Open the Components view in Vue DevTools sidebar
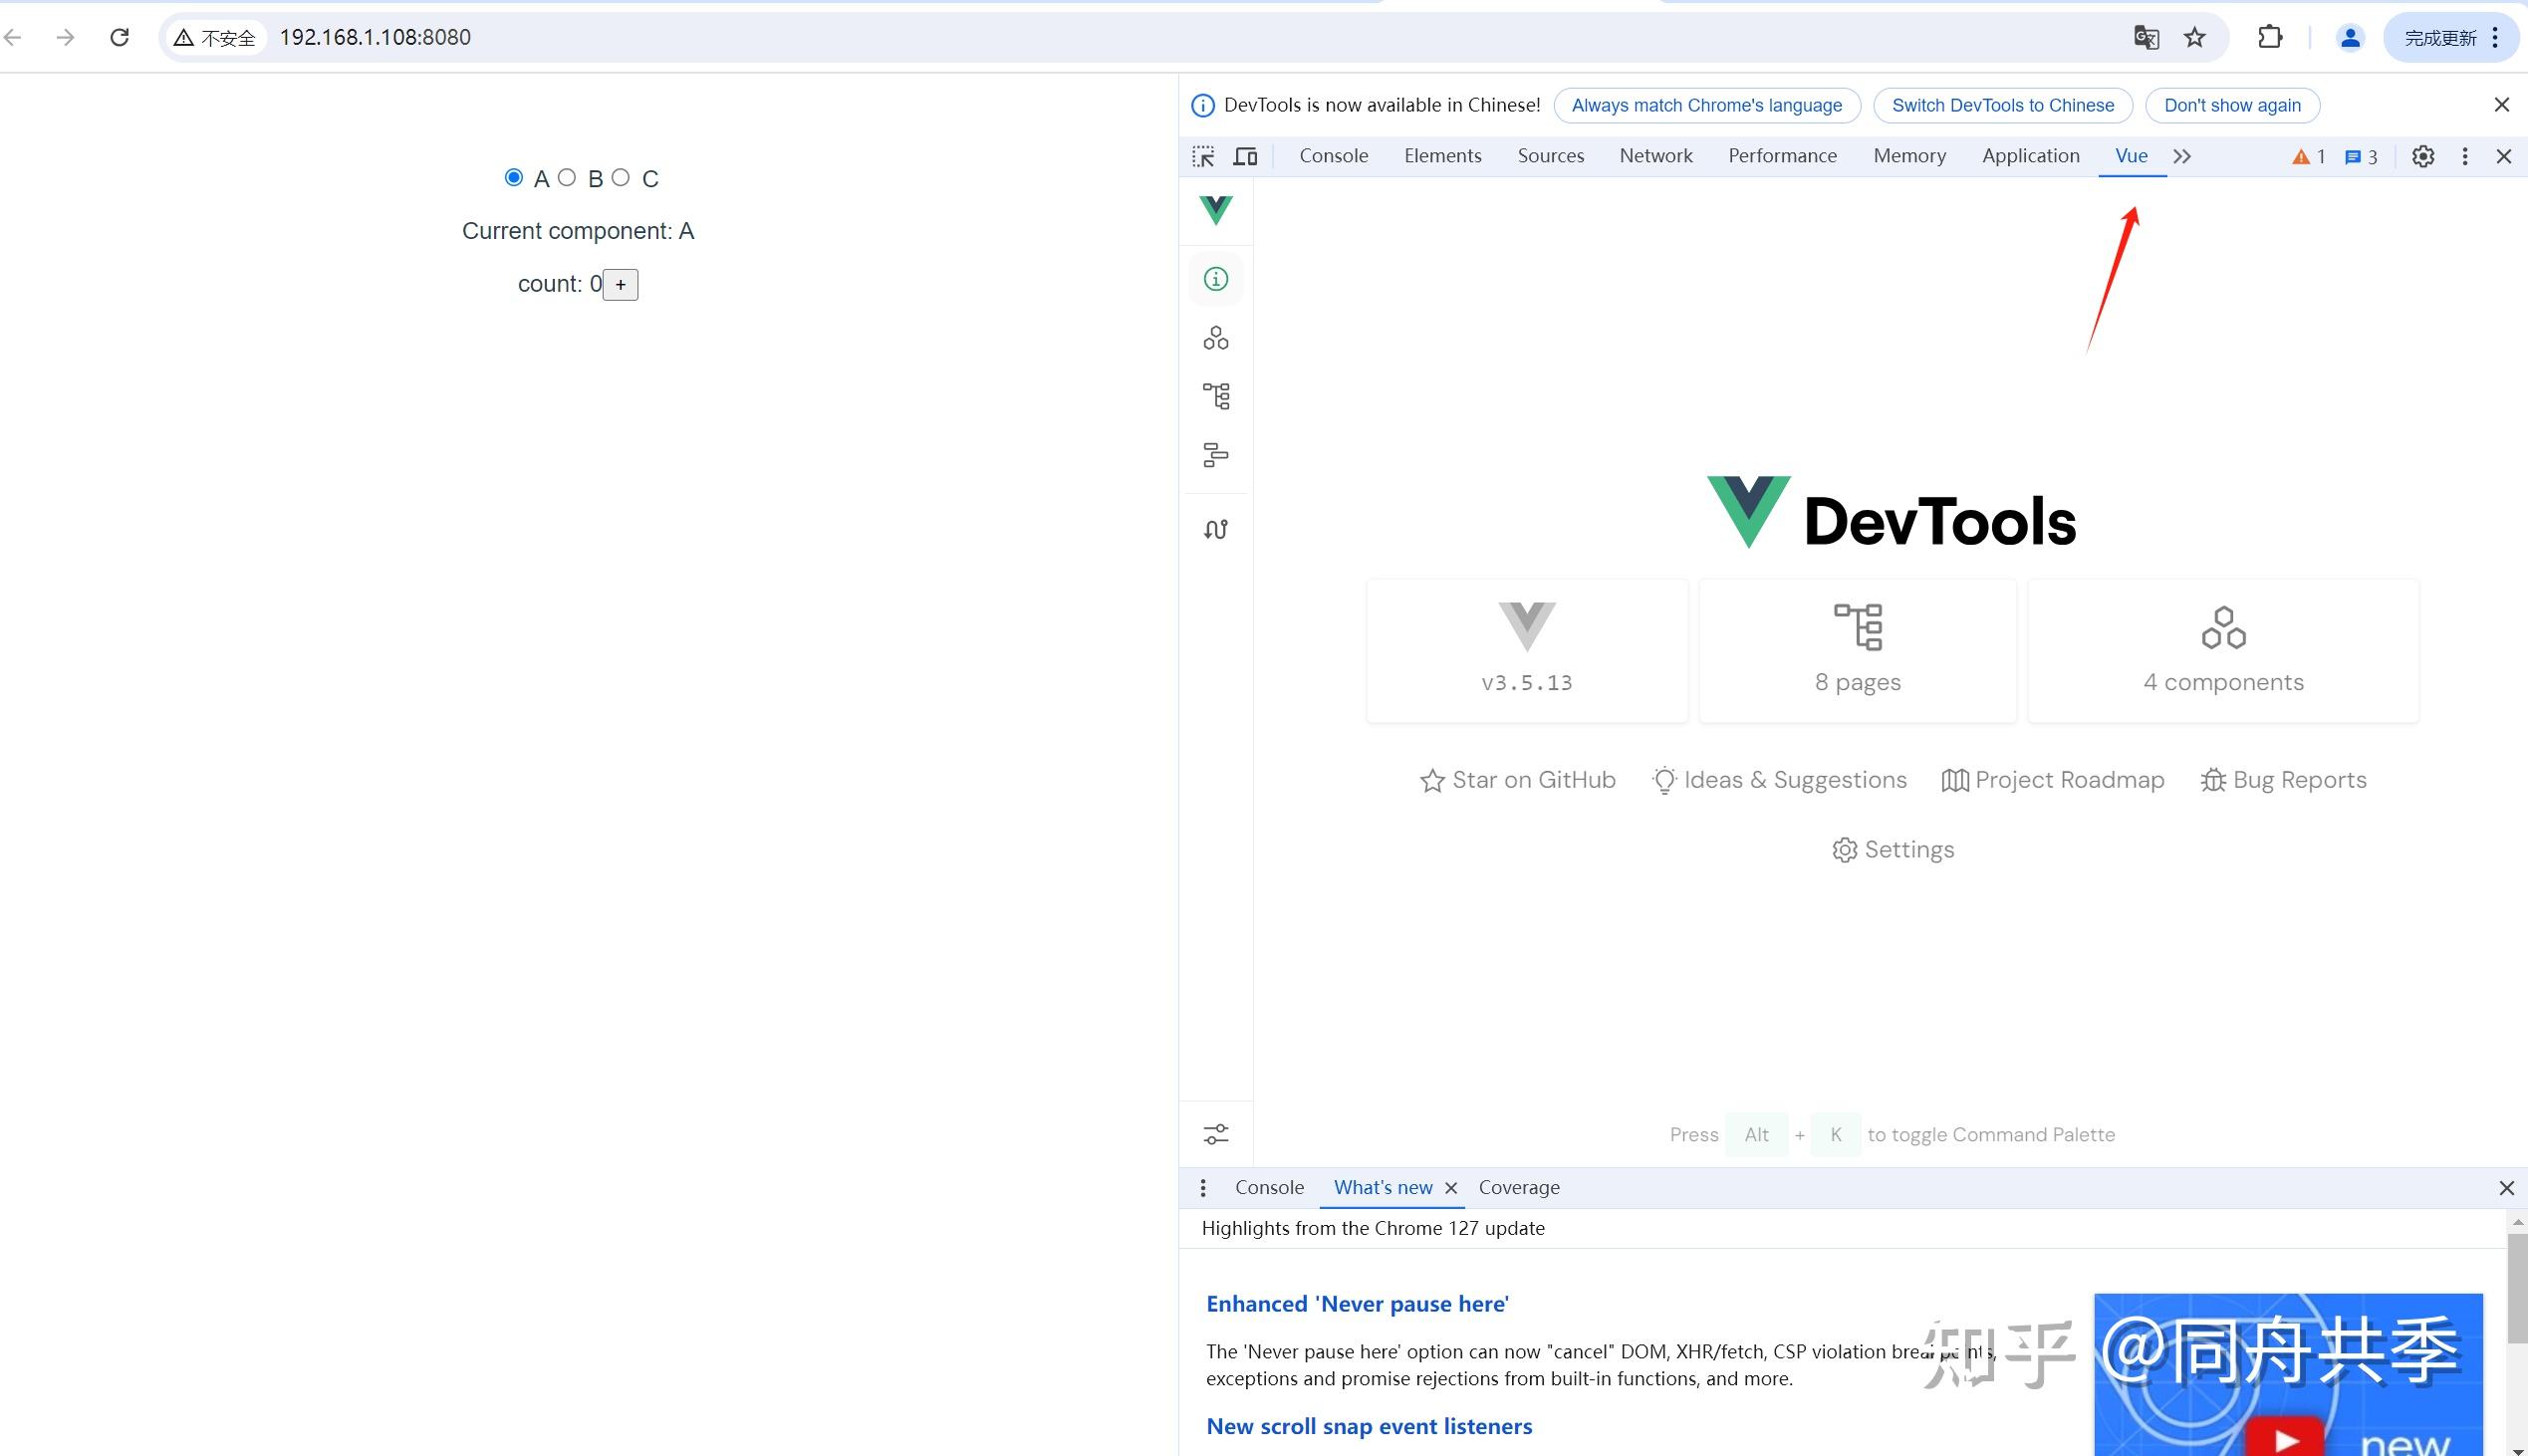This screenshot has width=2528, height=1456. (x=1215, y=337)
